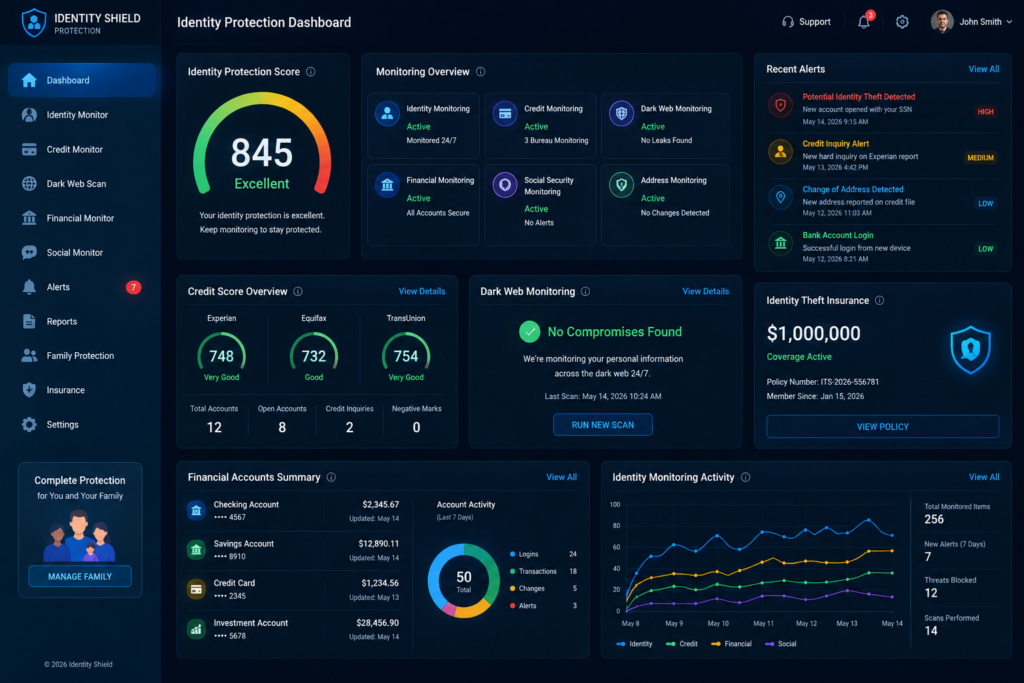The height and width of the screenshot is (683, 1024).
Task: Toggle the Social series in chart legend
Action: tap(781, 644)
